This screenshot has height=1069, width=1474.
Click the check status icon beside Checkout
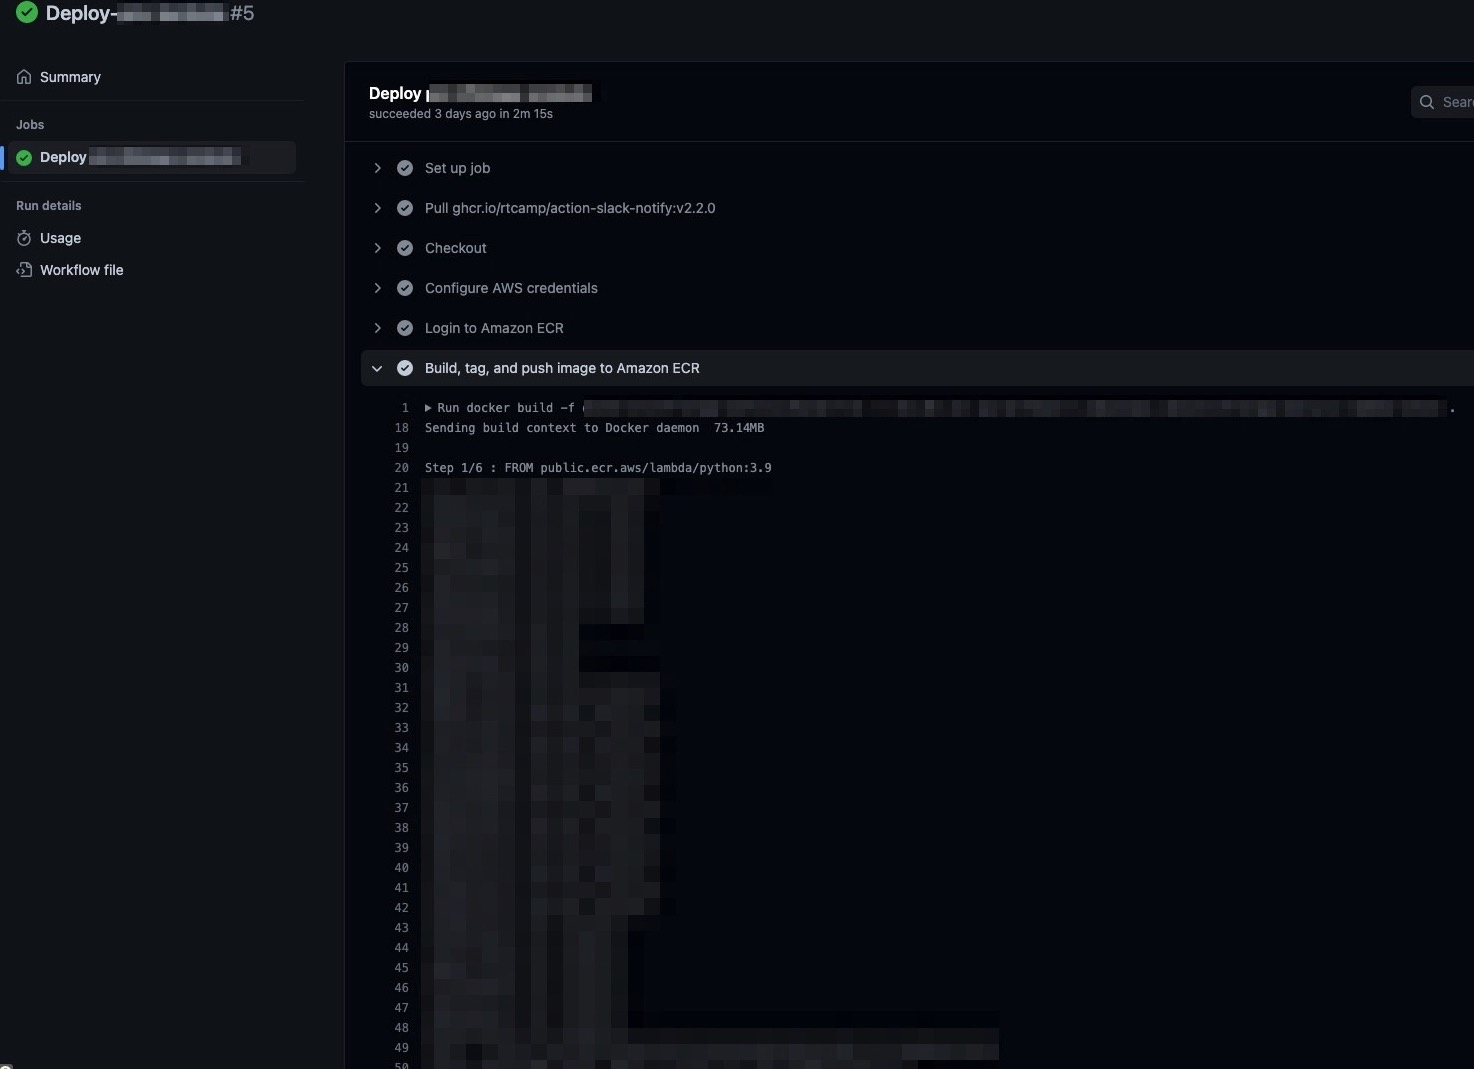pos(405,248)
